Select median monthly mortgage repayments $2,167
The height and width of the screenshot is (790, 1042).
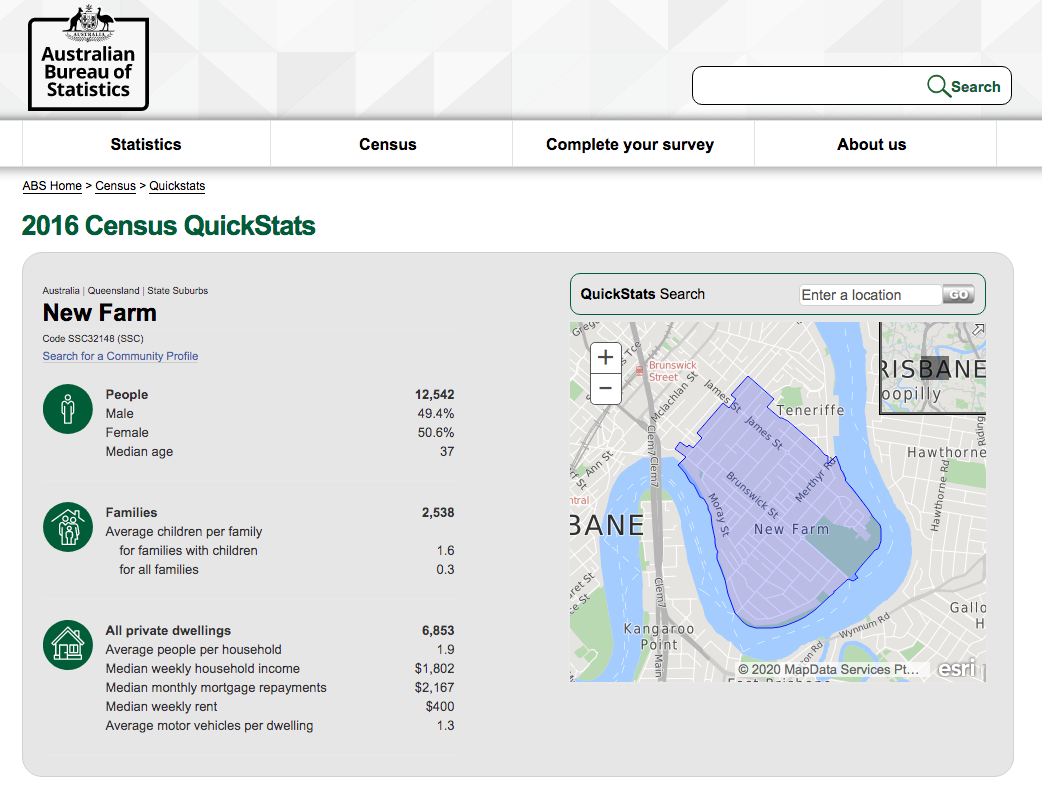click(435, 688)
